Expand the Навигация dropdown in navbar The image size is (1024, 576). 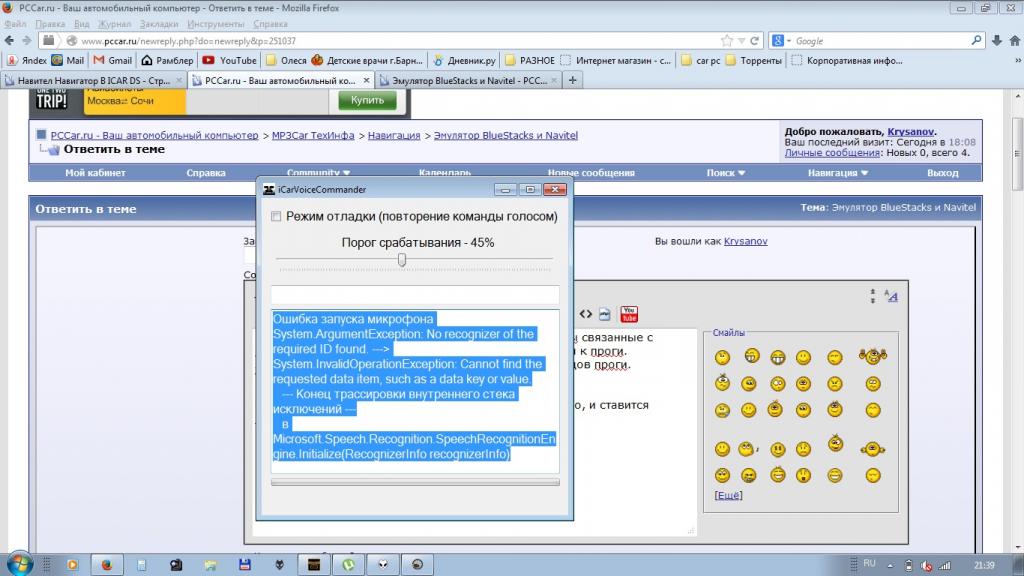click(838, 173)
